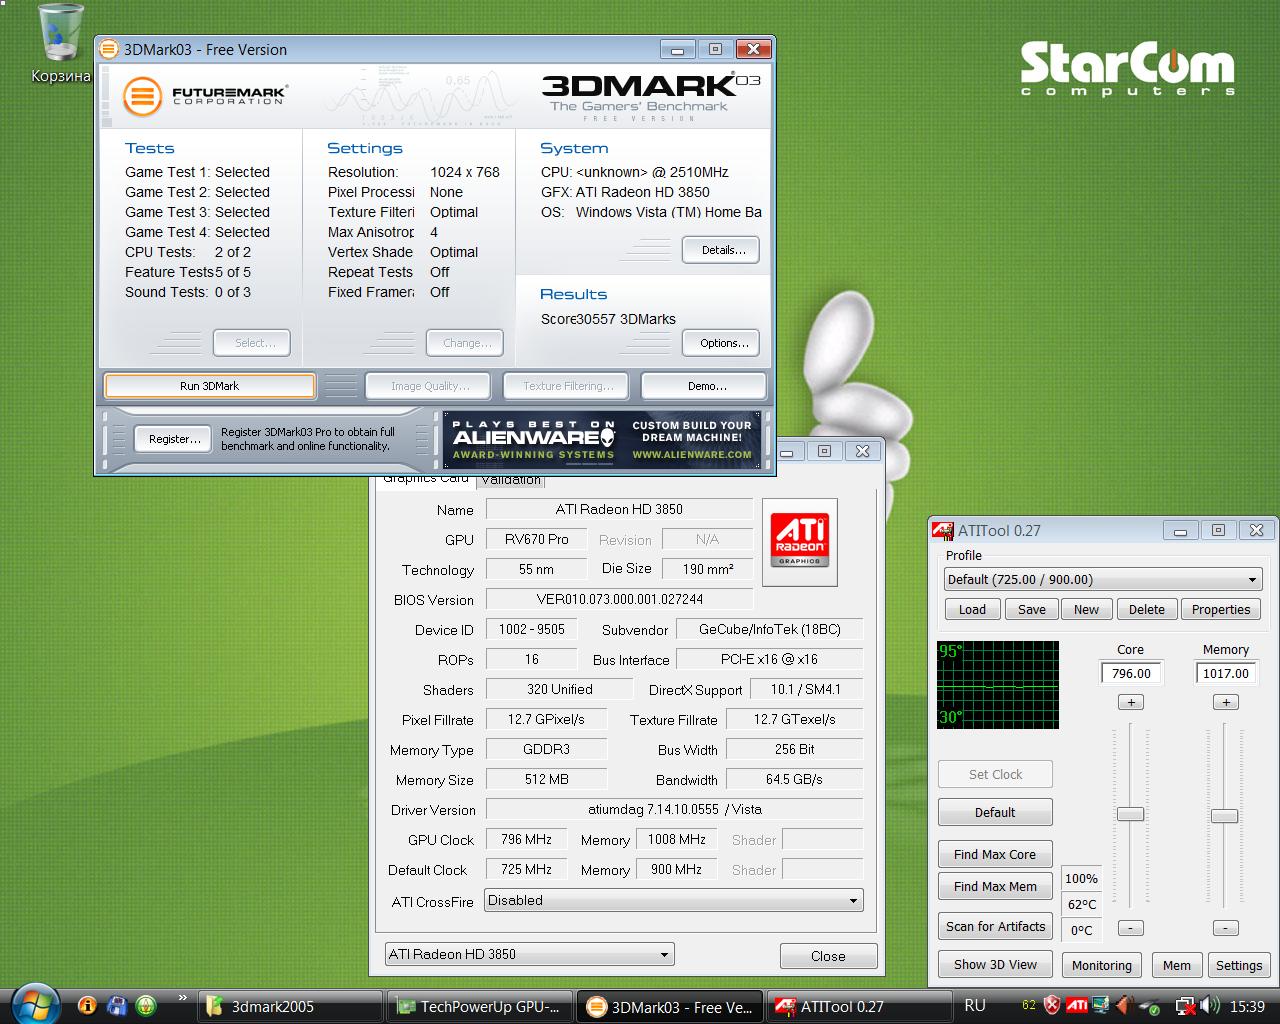
Task: Click the RU language indicator
Action: pyautogui.click(x=975, y=1006)
